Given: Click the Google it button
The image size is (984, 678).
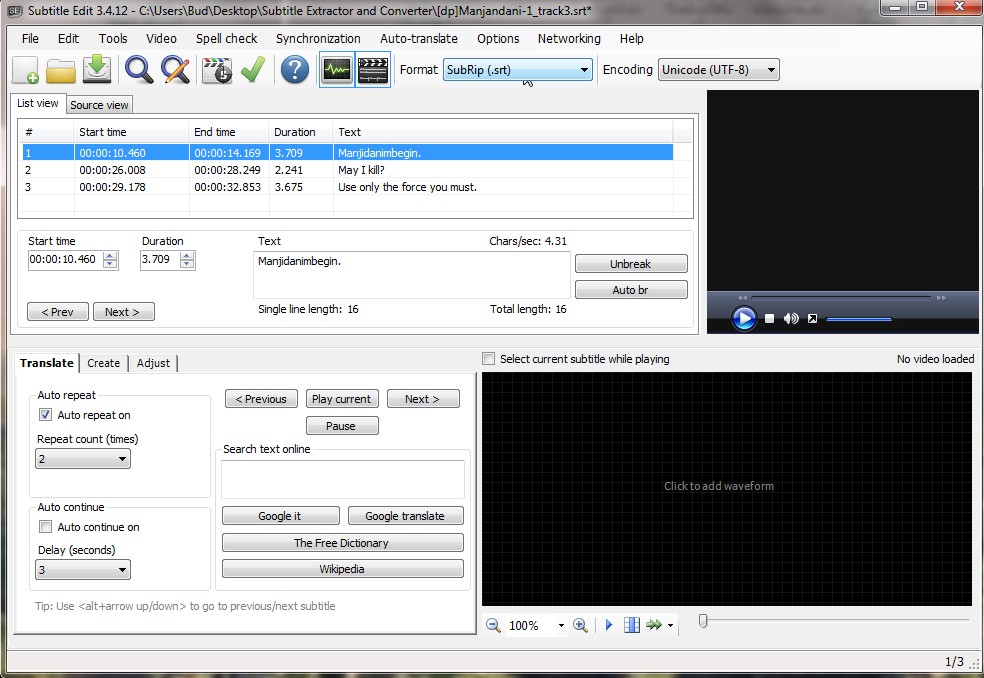Looking at the screenshot, I should (280, 515).
